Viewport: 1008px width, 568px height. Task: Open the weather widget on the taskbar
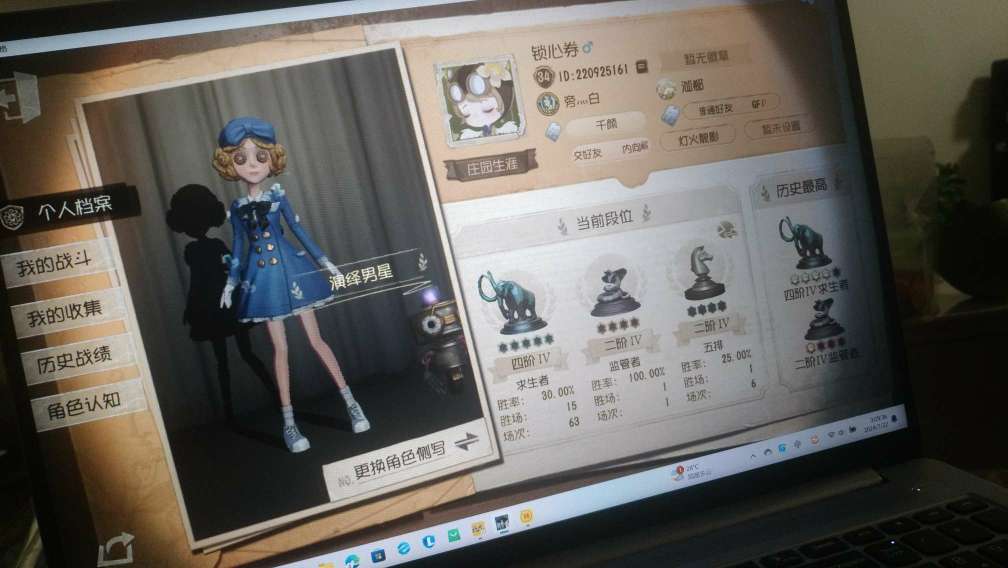692,472
